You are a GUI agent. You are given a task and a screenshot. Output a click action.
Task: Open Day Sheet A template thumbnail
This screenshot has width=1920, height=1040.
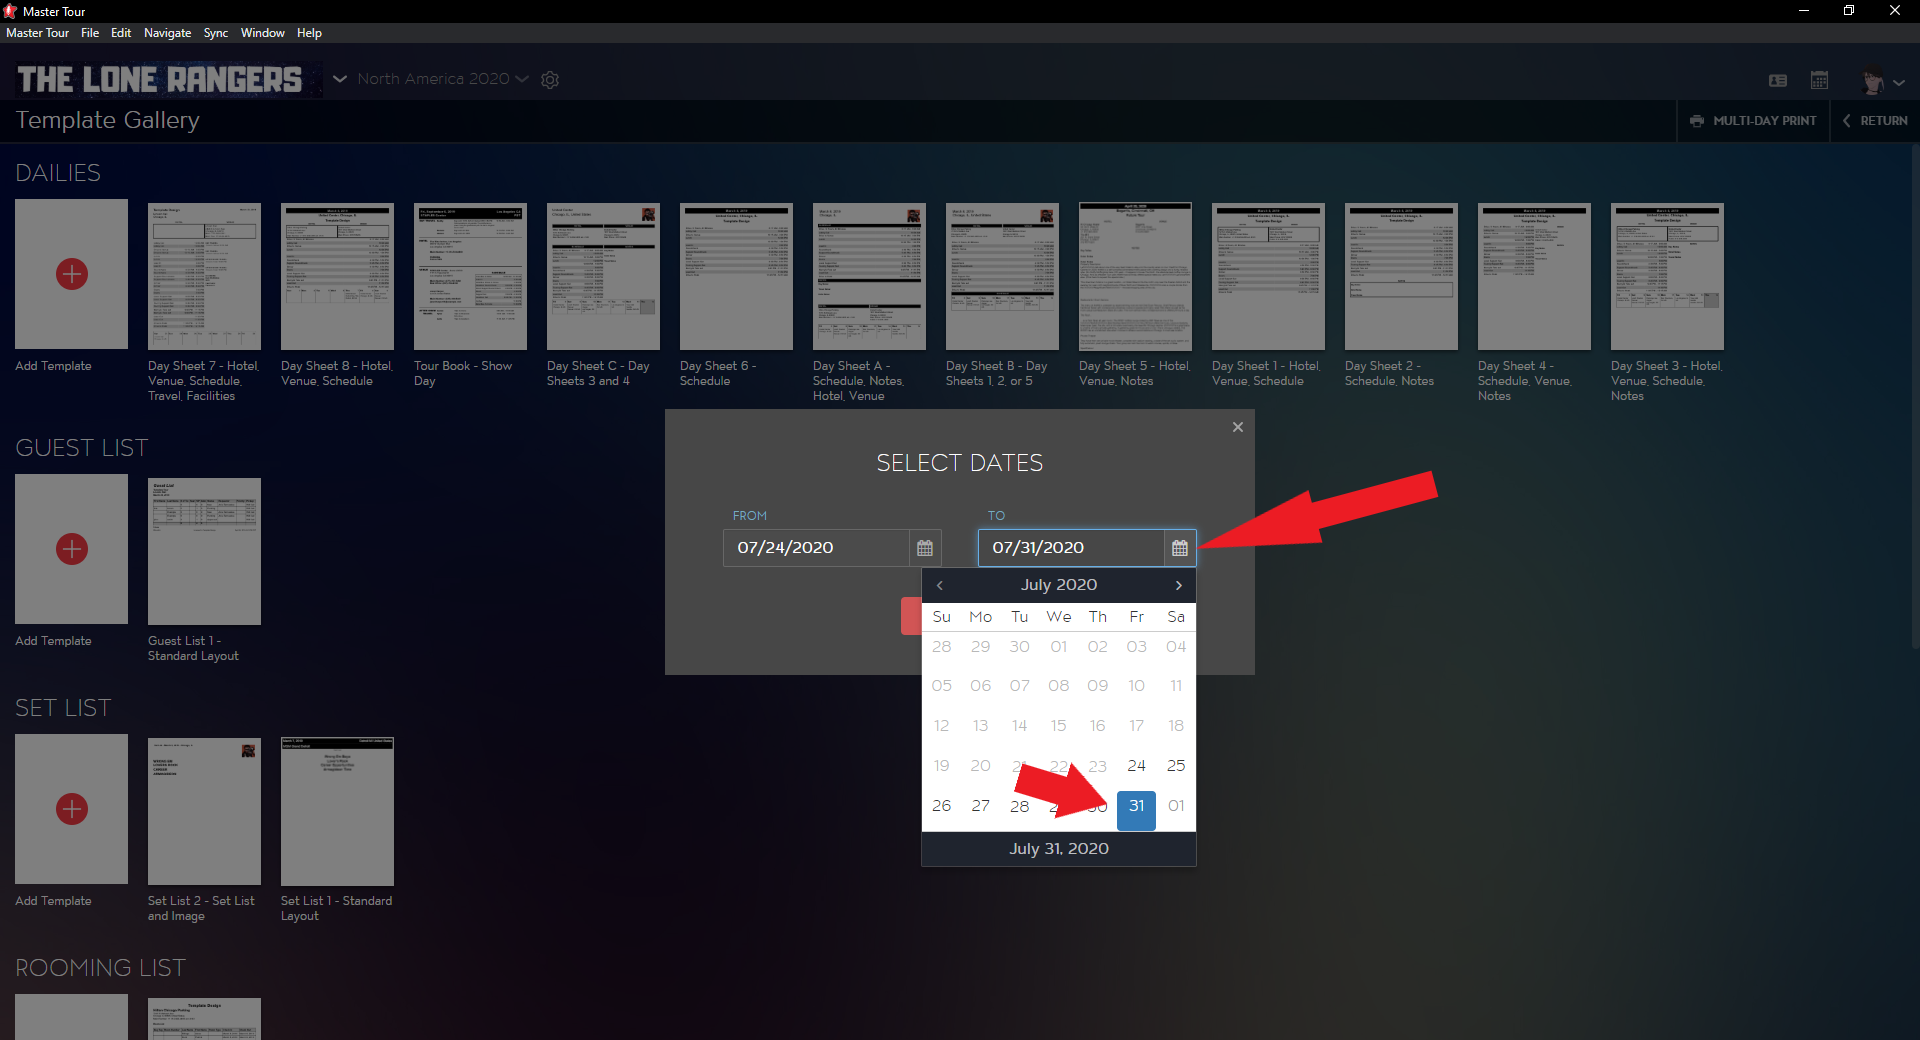[x=869, y=276]
